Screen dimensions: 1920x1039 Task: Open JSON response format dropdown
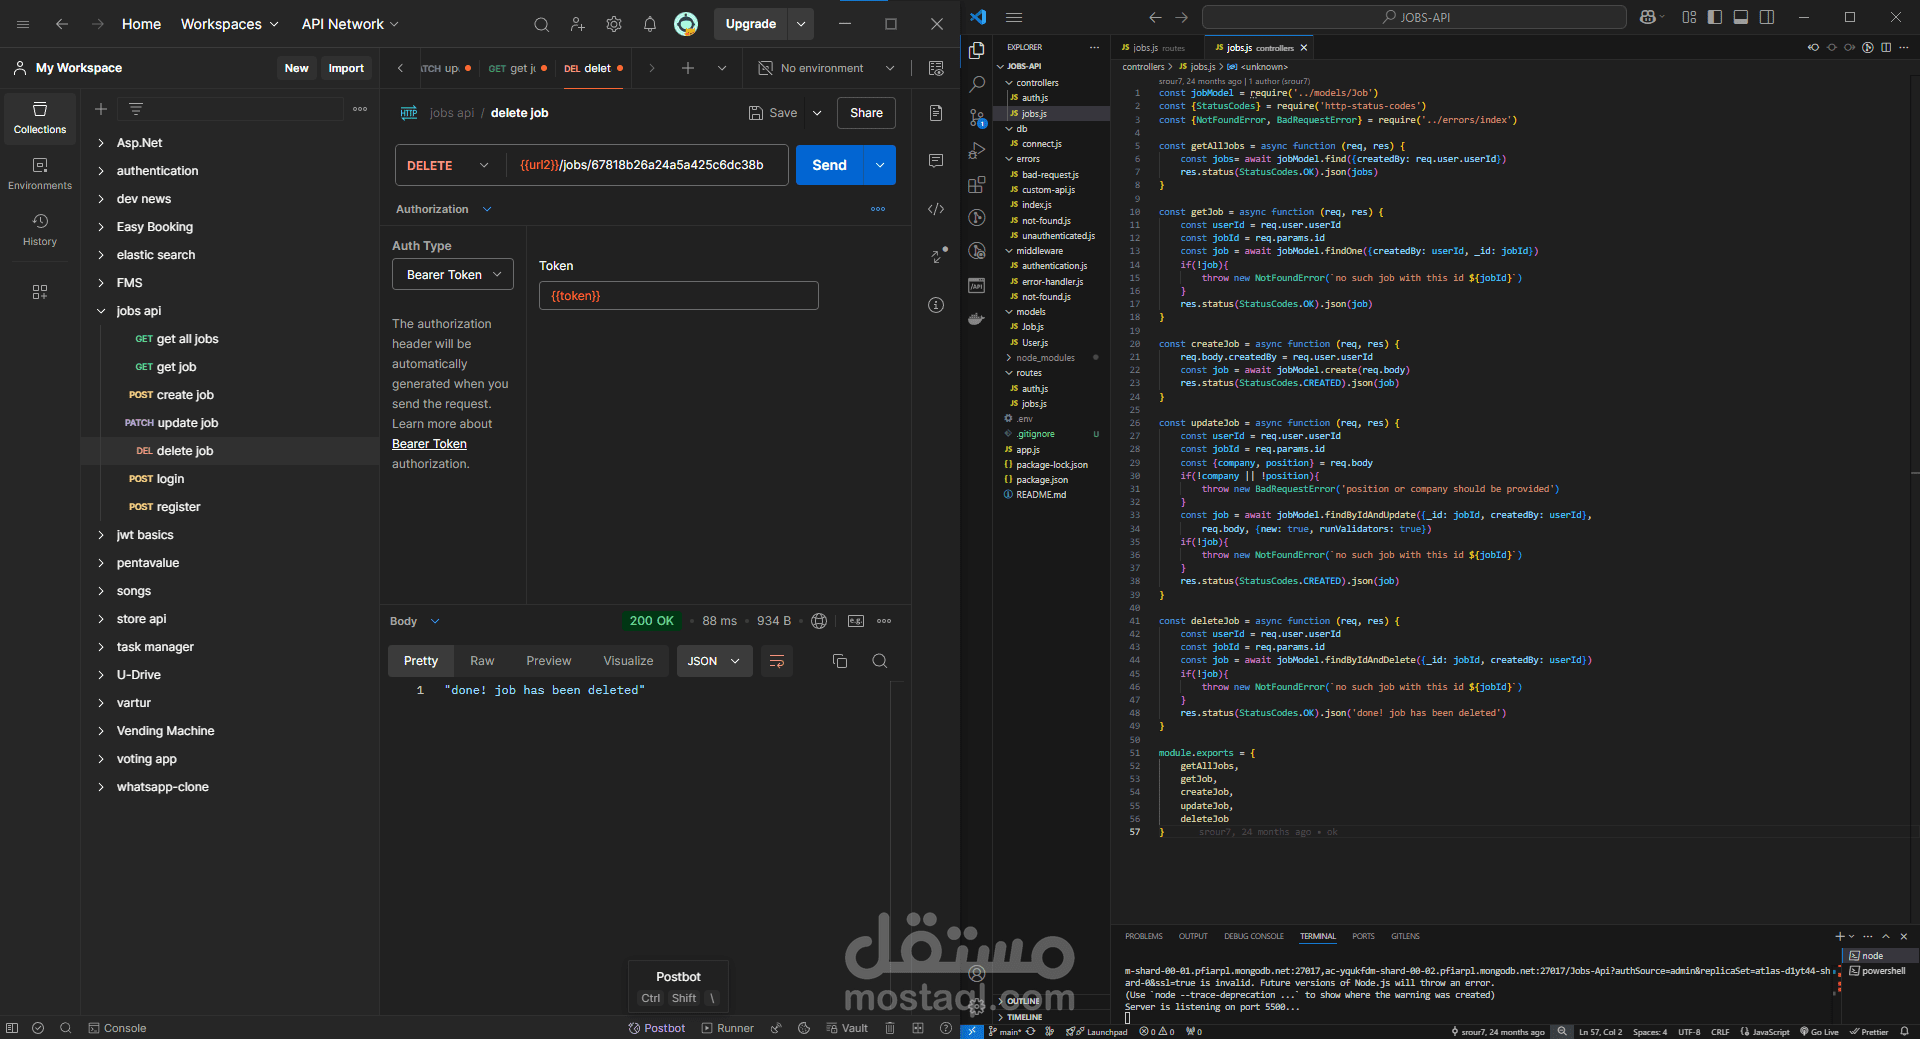(714, 661)
